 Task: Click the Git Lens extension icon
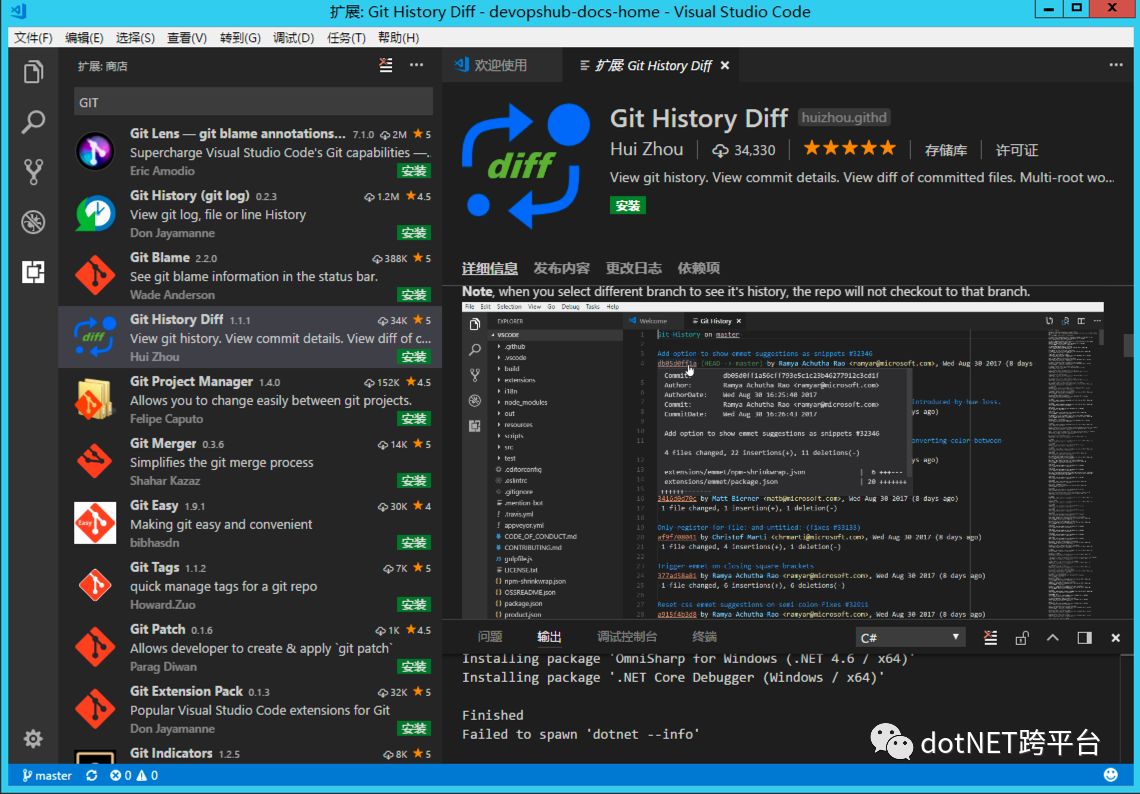95,151
